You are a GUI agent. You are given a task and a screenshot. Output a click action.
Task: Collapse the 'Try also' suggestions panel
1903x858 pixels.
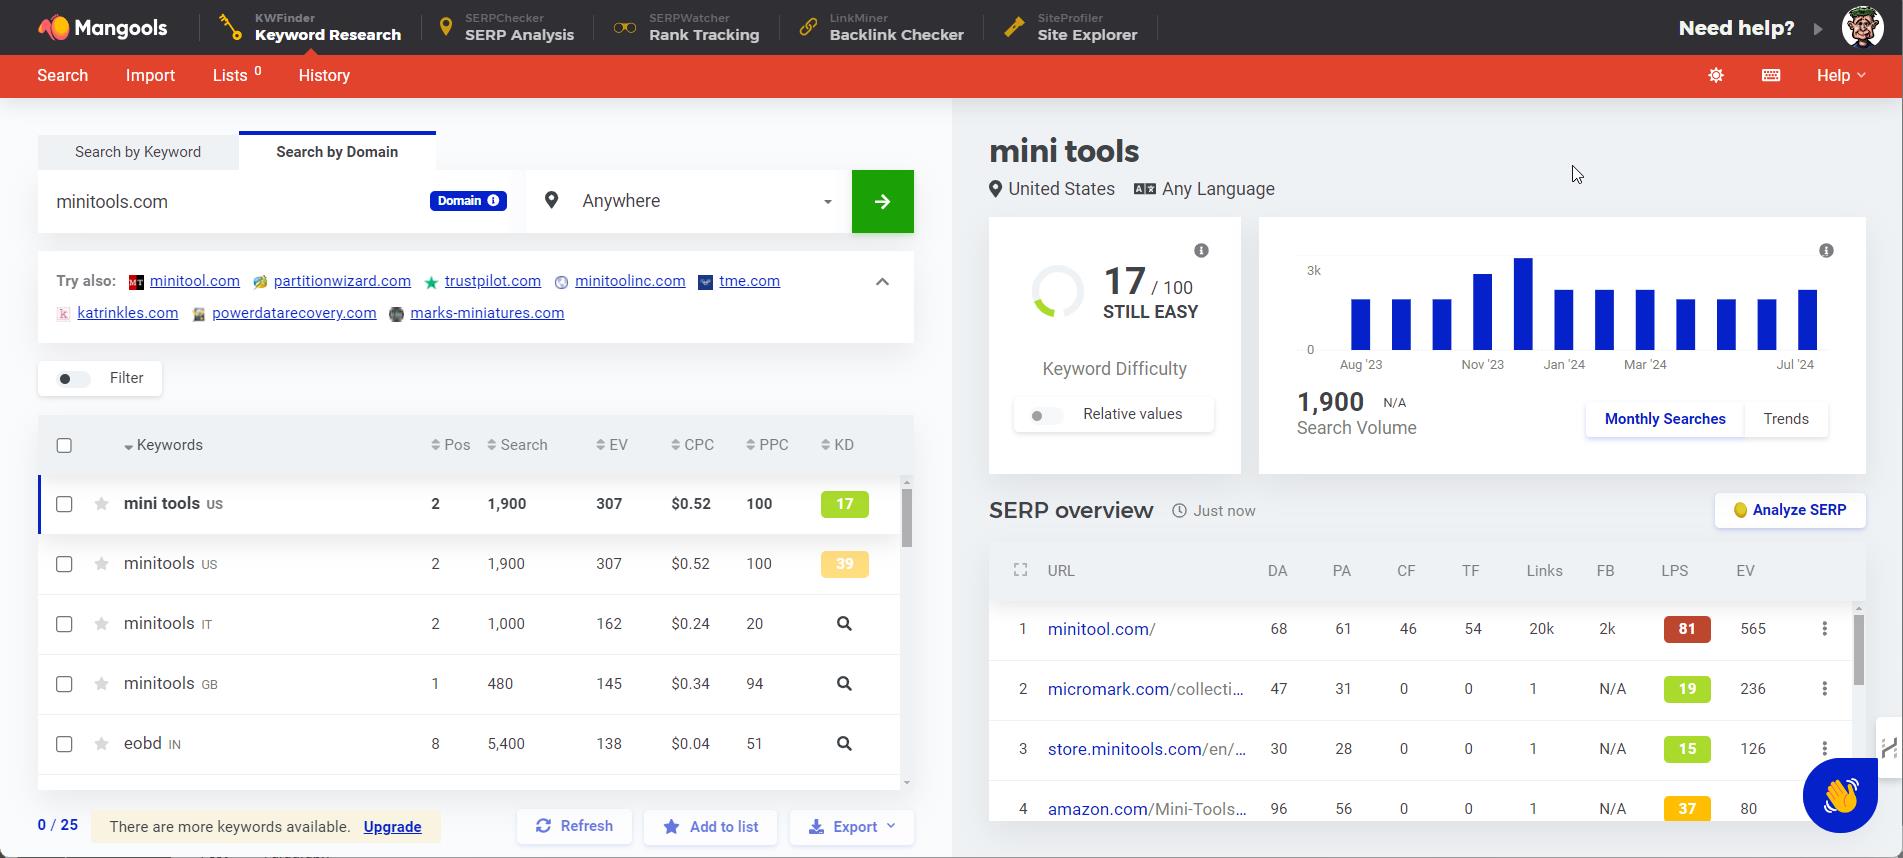pyautogui.click(x=882, y=282)
